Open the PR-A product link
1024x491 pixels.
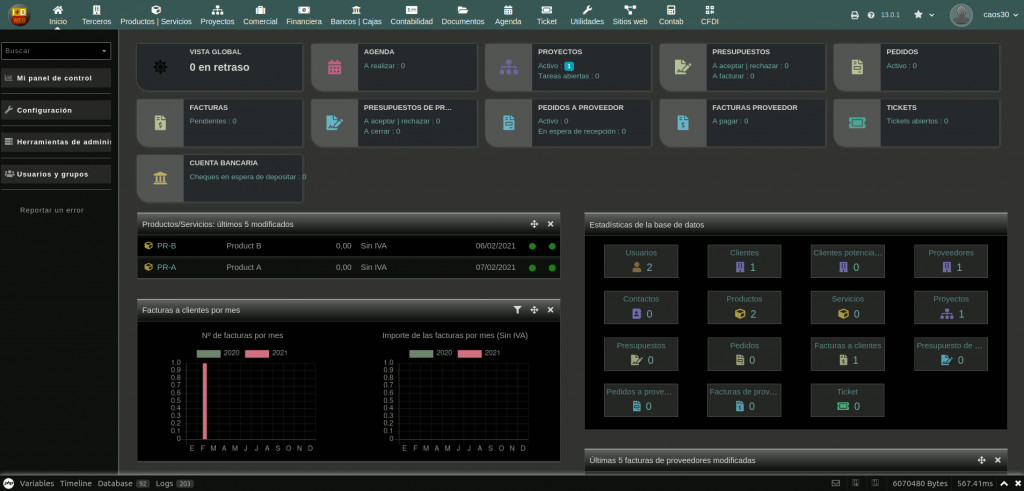coord(166,267)
